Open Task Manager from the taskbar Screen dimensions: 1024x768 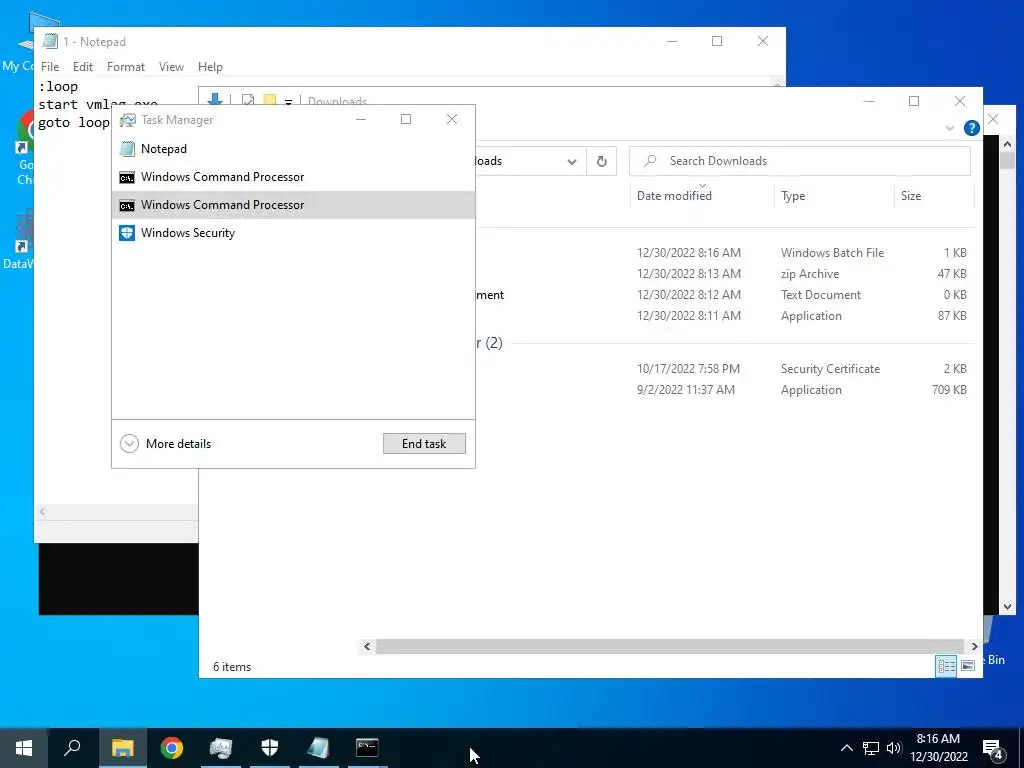(221, 748)
